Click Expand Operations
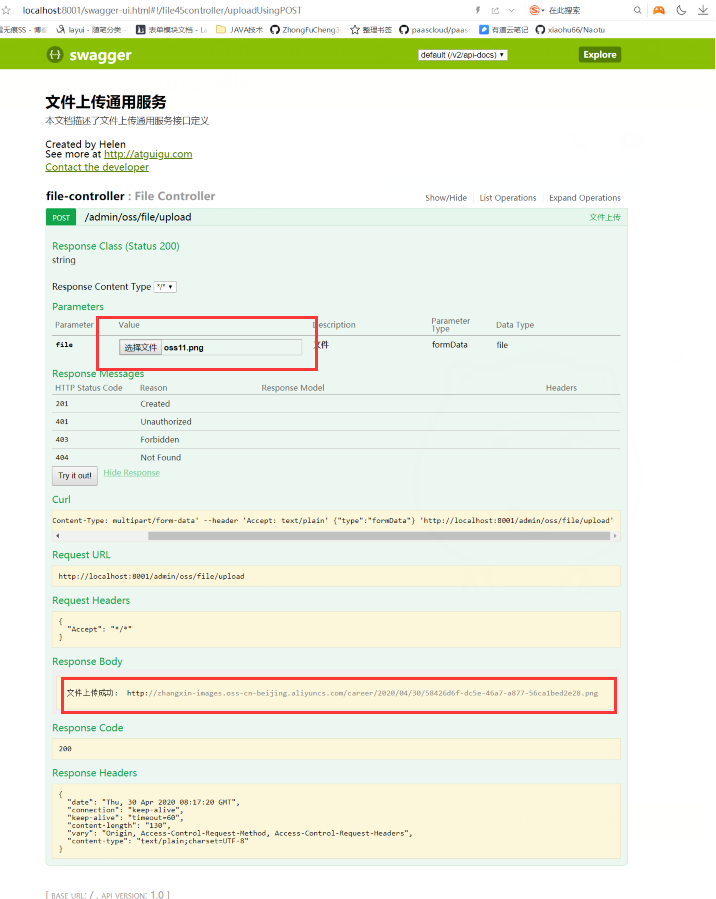 point(584,198)
